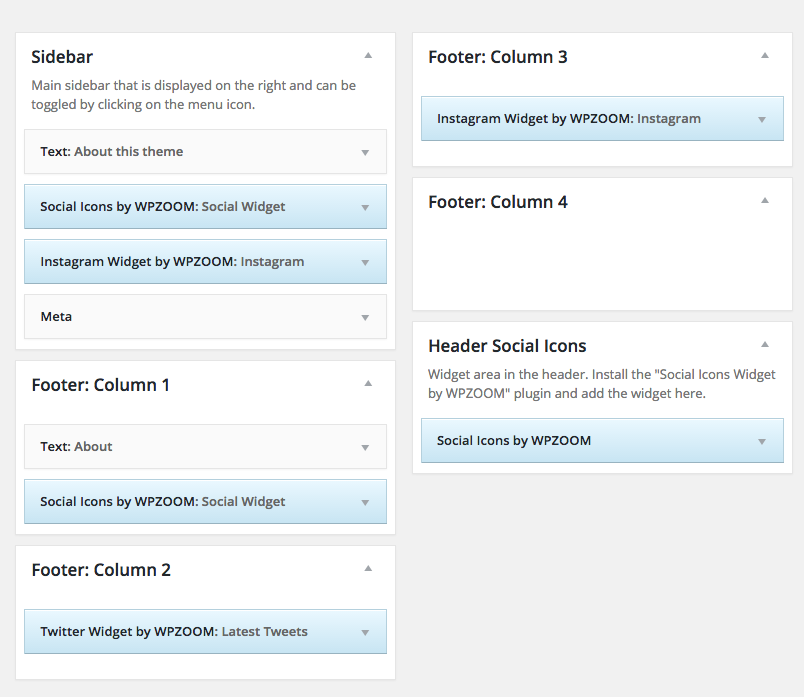Screen dimensions: 804x697
Task: Collapse Footer: Column 3 panel arrow
Action: tap(765, 55)
